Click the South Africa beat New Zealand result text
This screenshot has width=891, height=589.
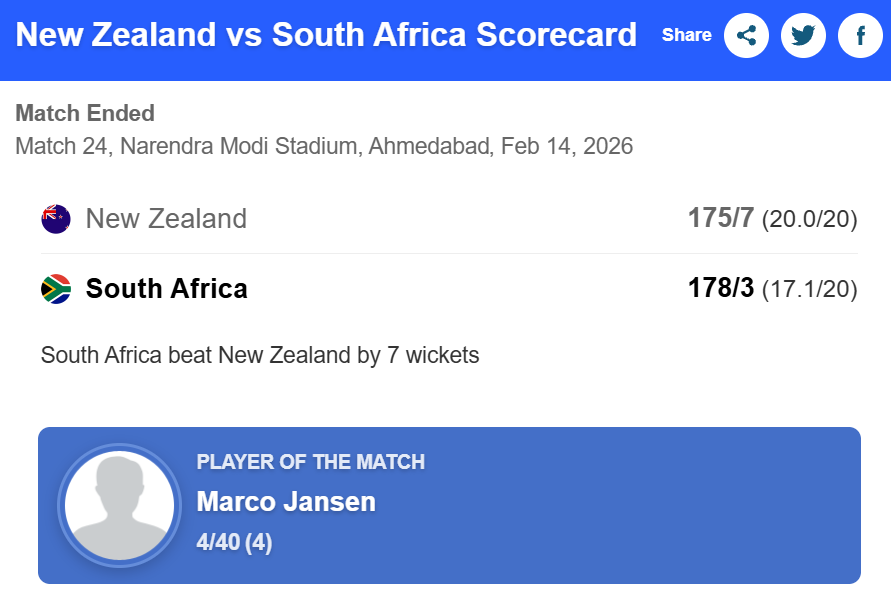260,355
